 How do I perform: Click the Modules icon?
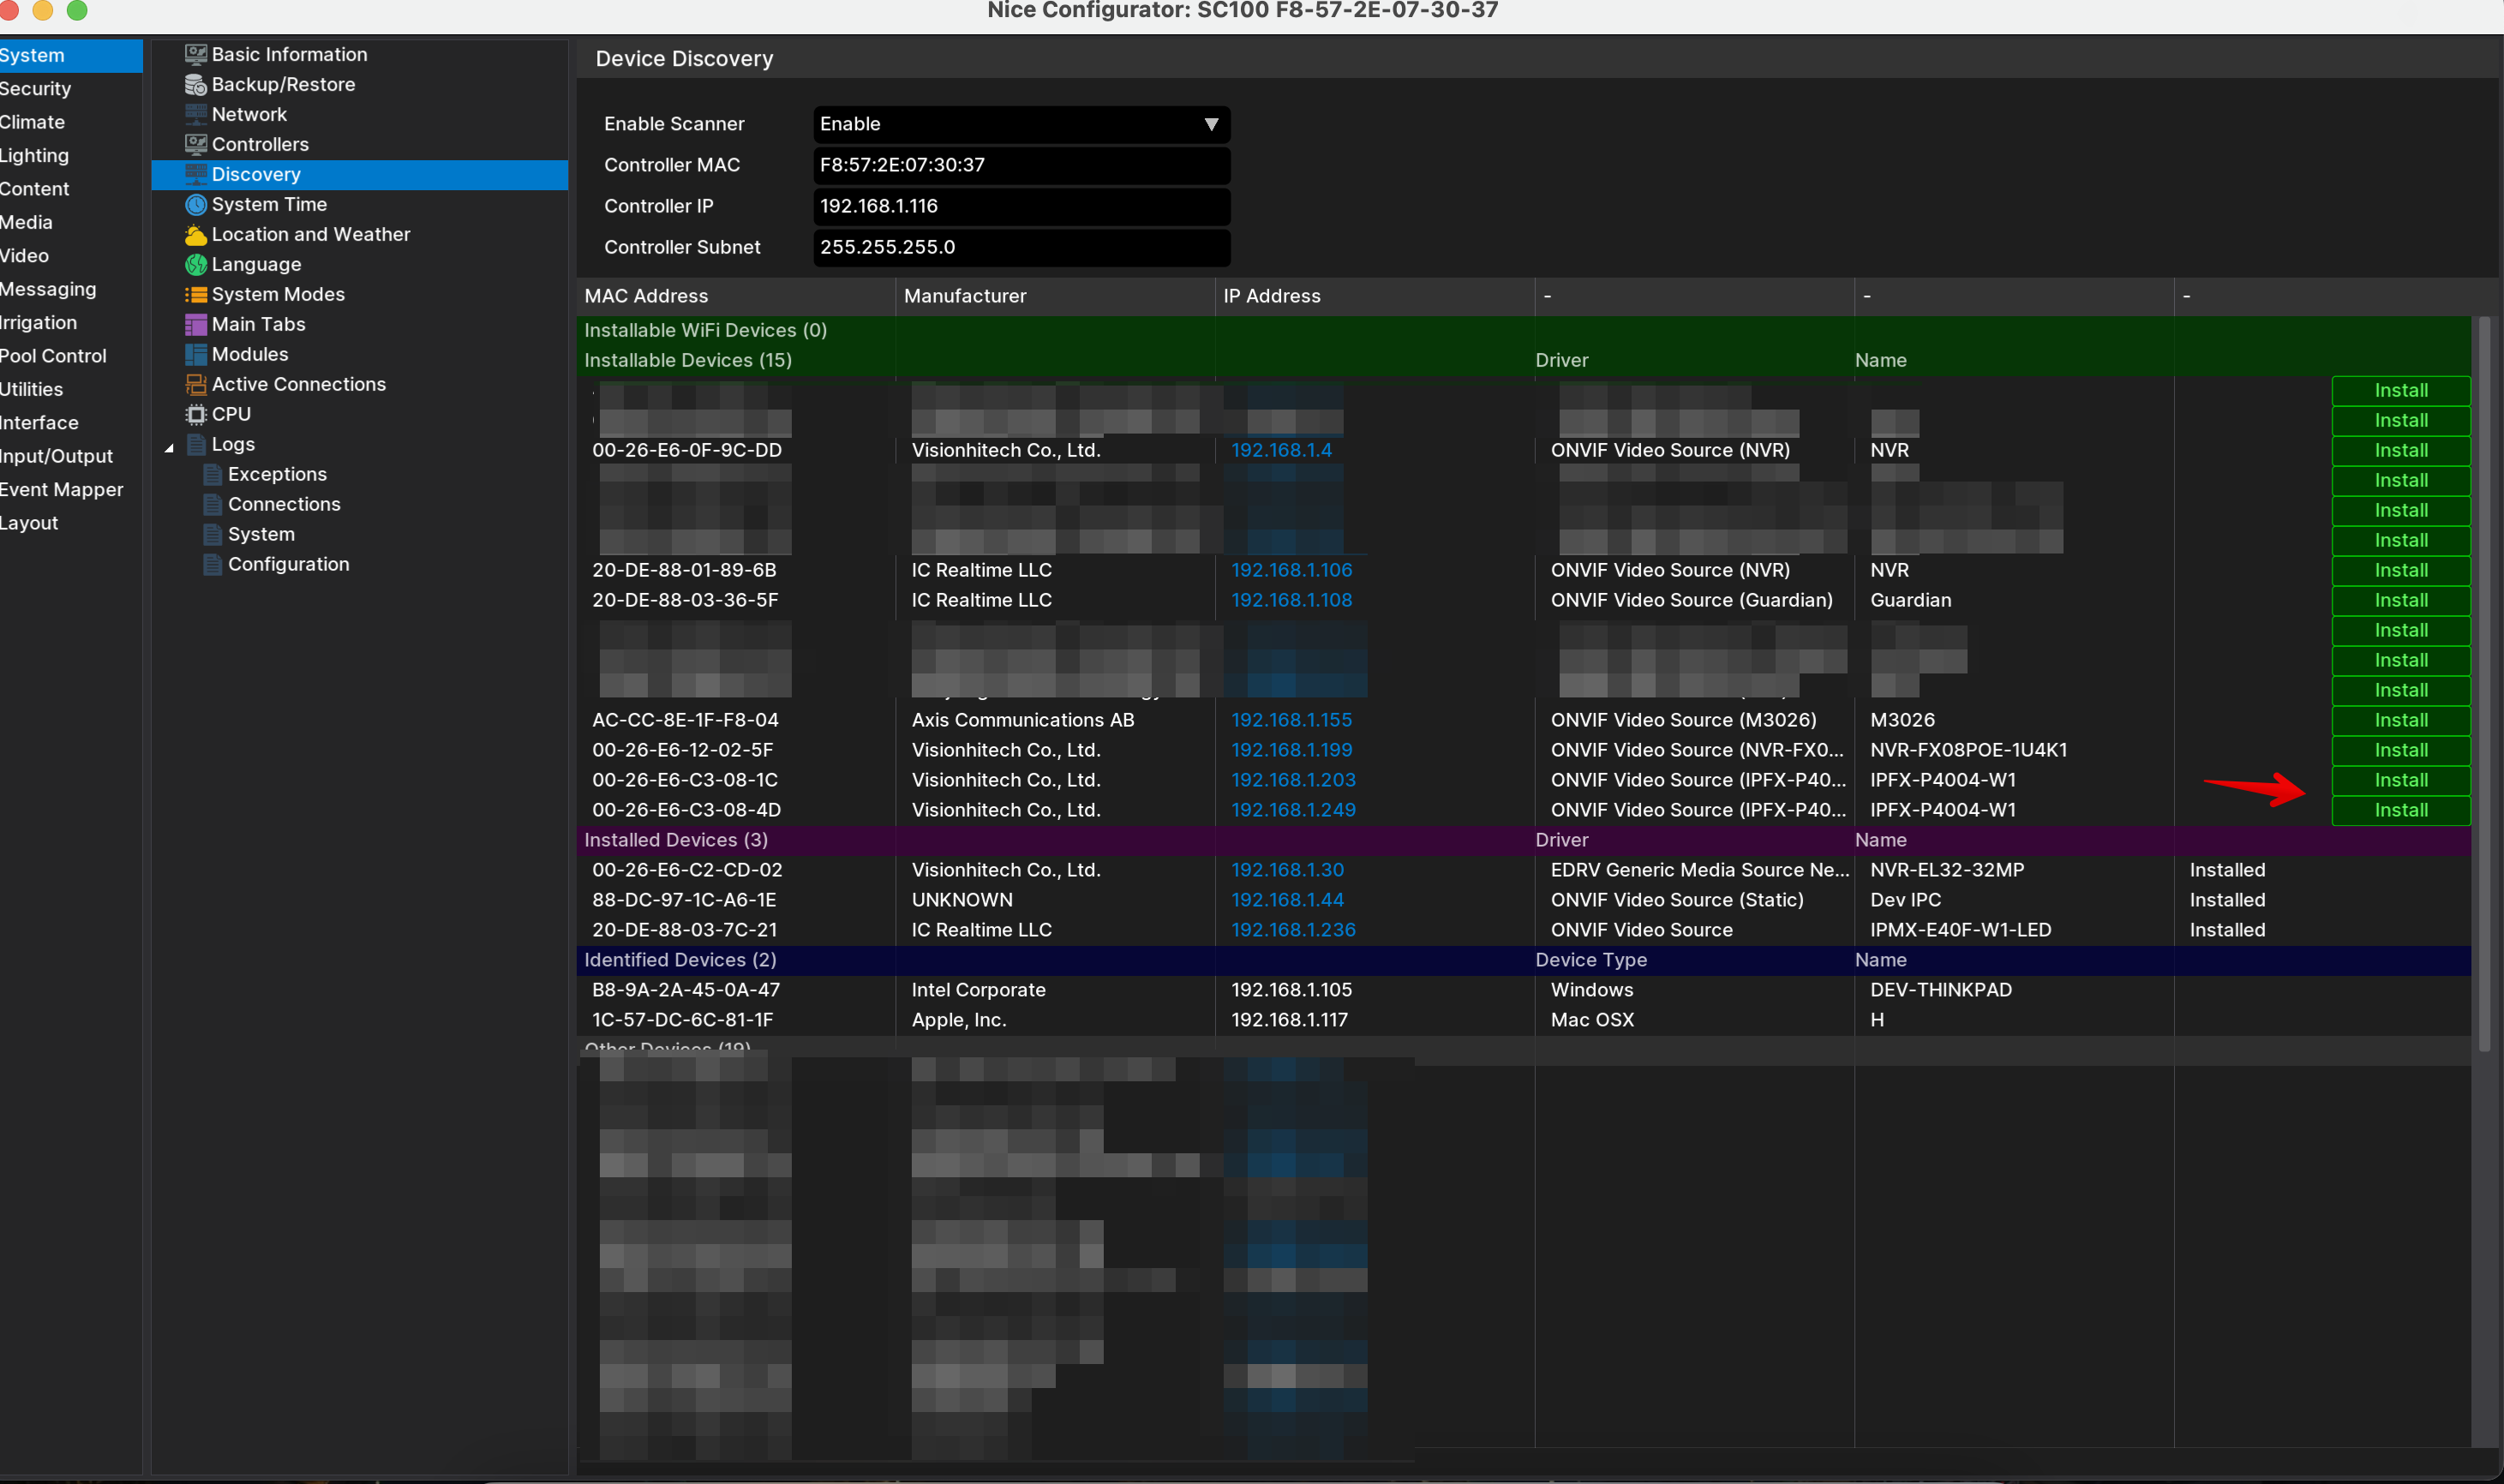[196, 354]
